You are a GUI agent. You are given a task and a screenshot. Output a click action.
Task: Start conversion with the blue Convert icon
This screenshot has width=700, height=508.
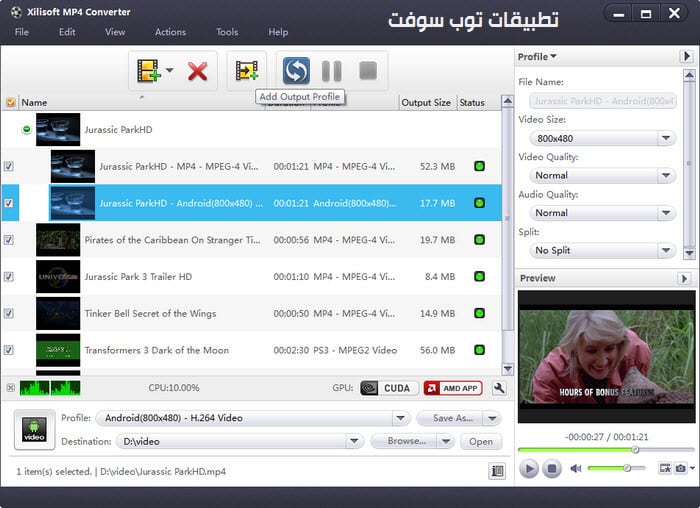(x=296, y=71)
